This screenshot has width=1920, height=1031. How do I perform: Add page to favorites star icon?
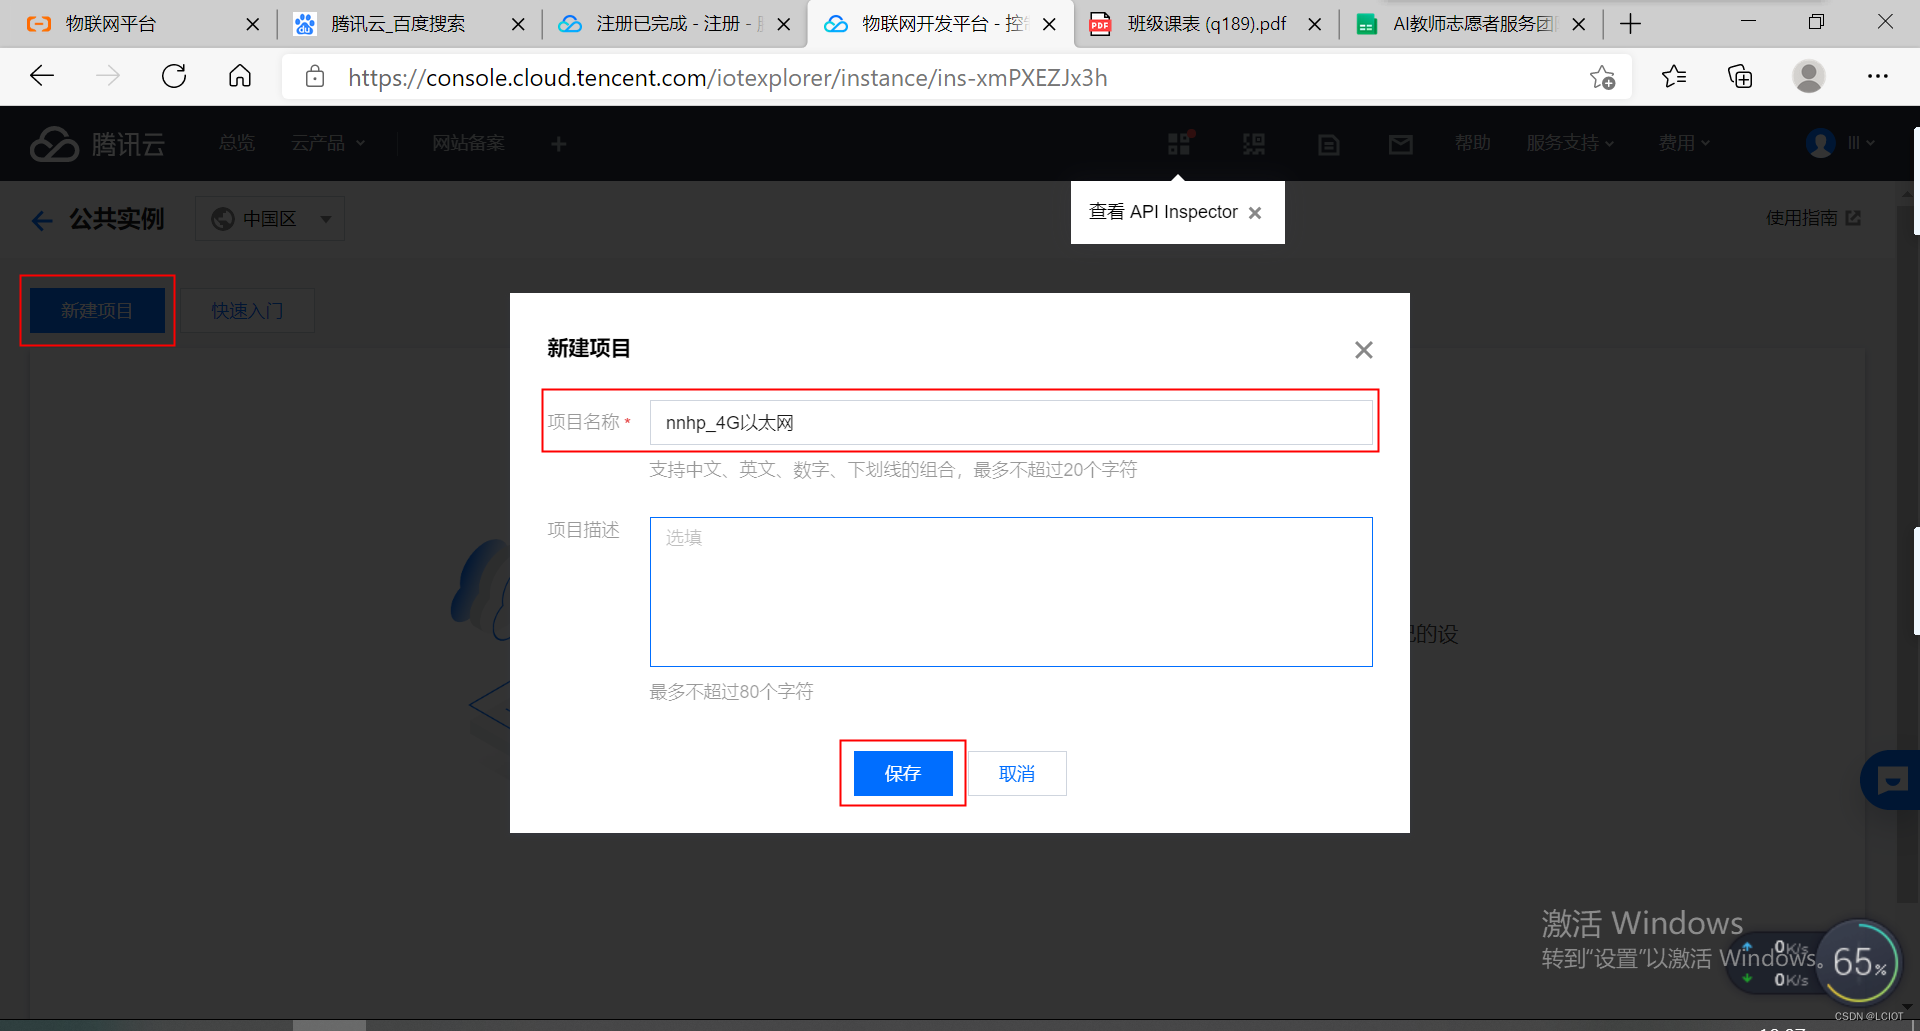(x=1602, y=77)
